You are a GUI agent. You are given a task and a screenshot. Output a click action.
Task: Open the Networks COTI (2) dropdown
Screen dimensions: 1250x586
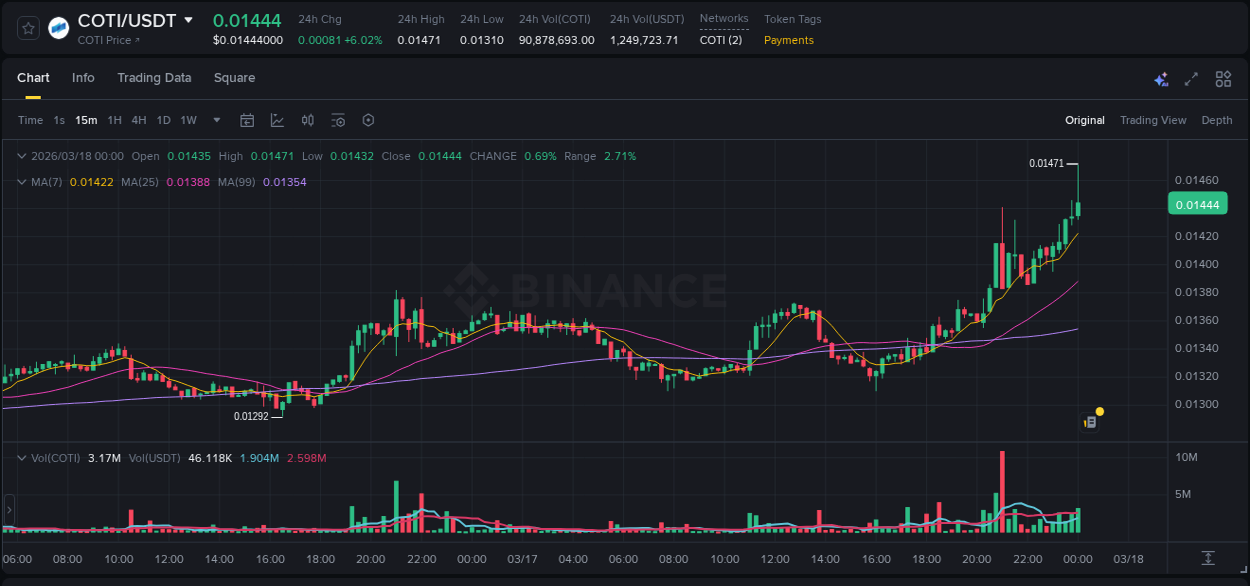pos(723,40)
